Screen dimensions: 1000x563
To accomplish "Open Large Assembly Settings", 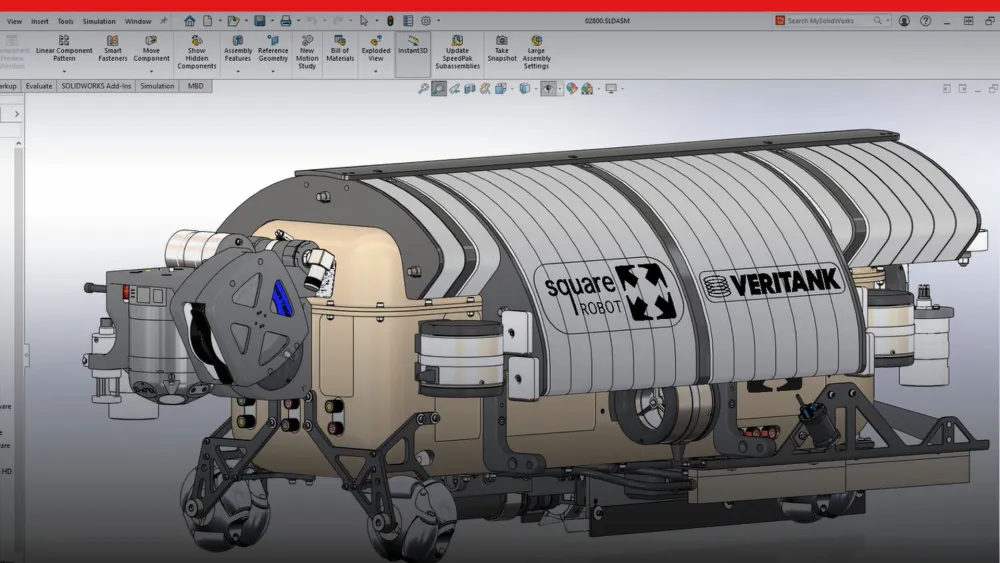I will pyautogui.click(x=536, y=52).
